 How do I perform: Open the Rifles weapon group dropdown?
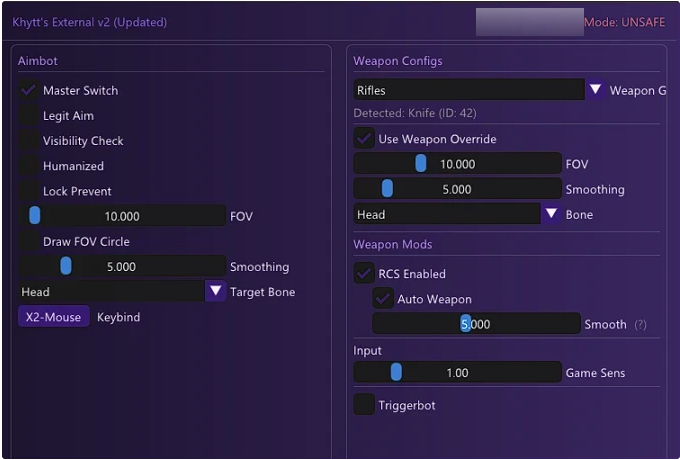(469, 90)
